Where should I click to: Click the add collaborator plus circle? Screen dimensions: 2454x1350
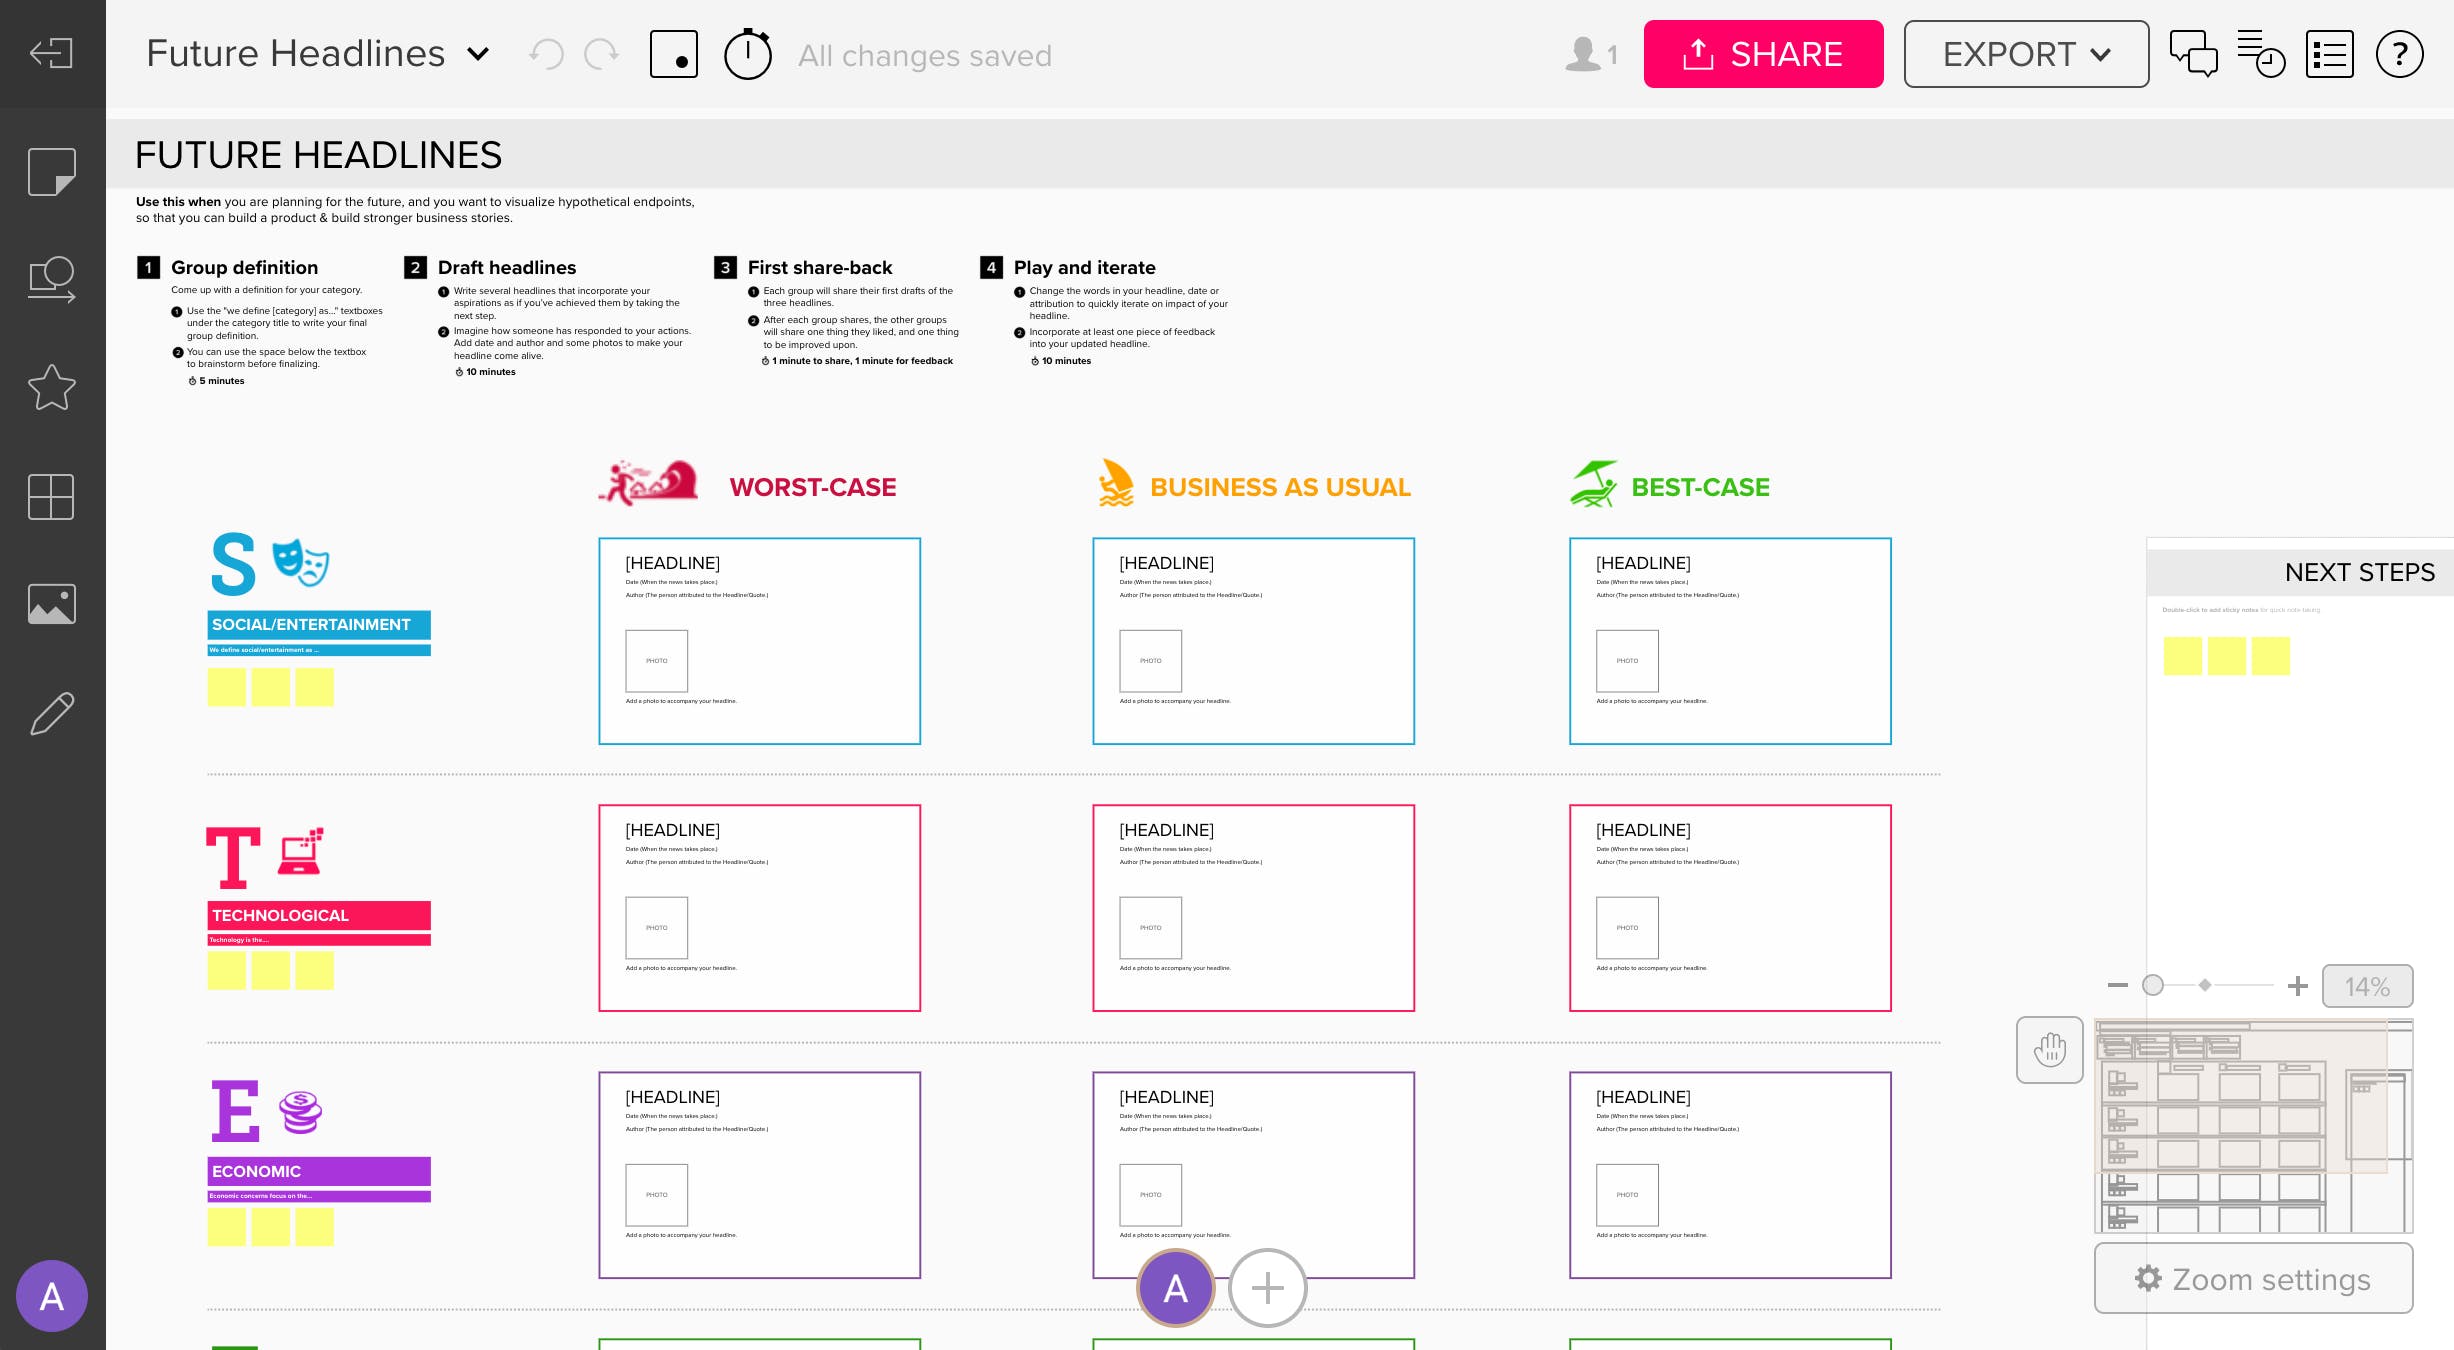[x=1267, y=1288]
